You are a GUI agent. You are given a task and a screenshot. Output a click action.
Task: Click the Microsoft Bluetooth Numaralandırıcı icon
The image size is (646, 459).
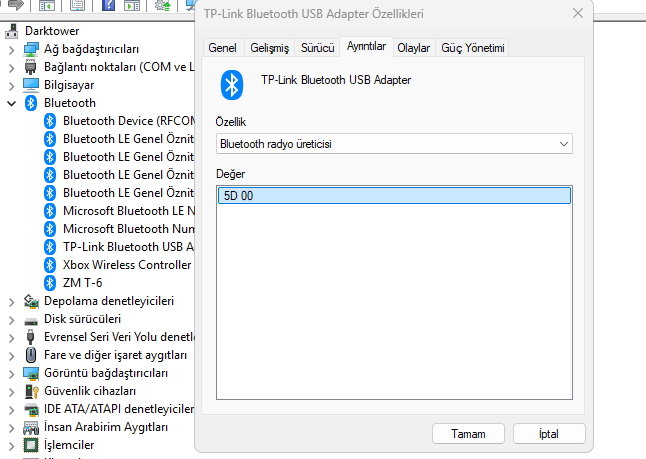50,229
